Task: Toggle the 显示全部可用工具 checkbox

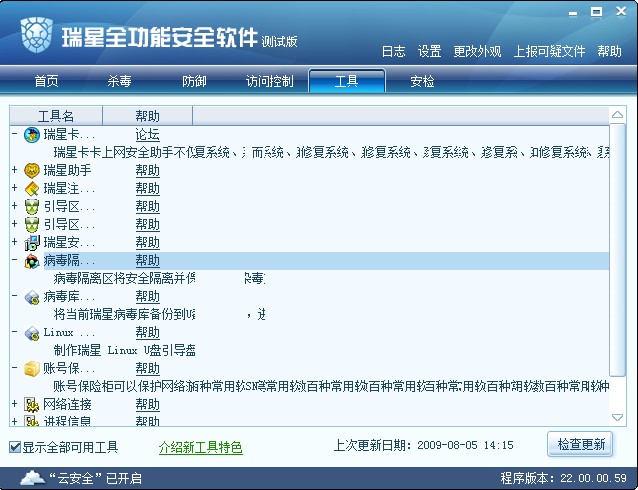Action: point(15,447)
